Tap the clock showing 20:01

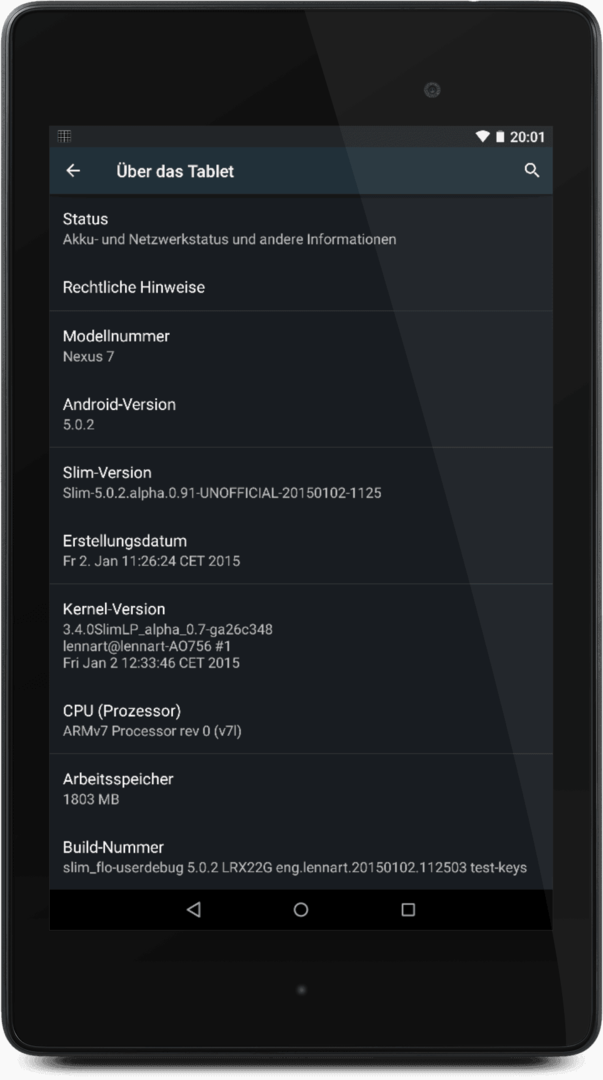(x=527, y=137)
